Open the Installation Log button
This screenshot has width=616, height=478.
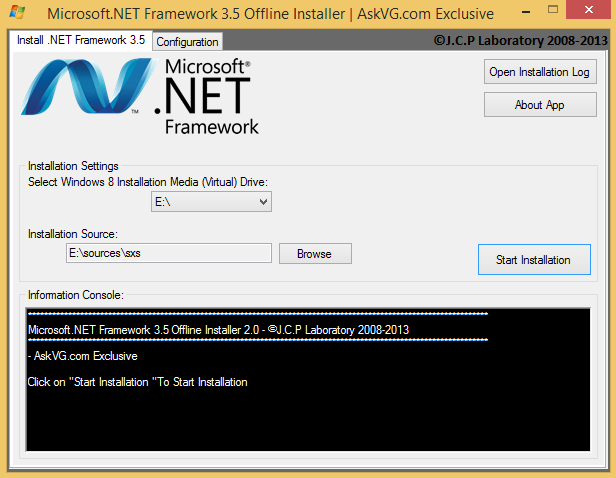[x=540, y=72]
